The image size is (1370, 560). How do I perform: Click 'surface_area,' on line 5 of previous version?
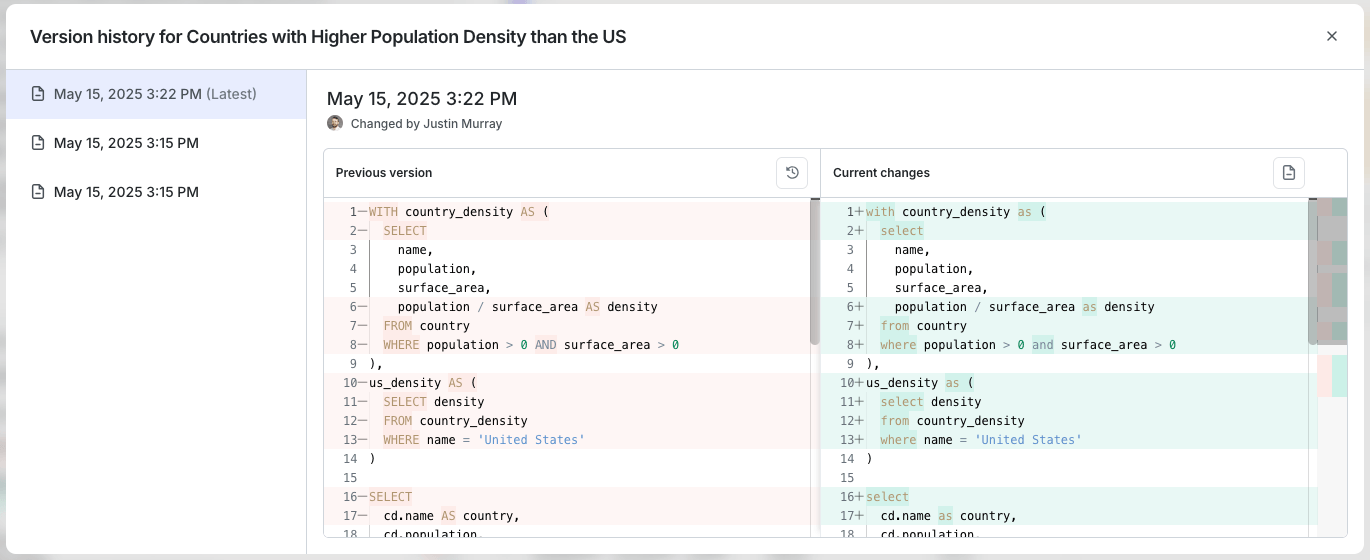444,288
